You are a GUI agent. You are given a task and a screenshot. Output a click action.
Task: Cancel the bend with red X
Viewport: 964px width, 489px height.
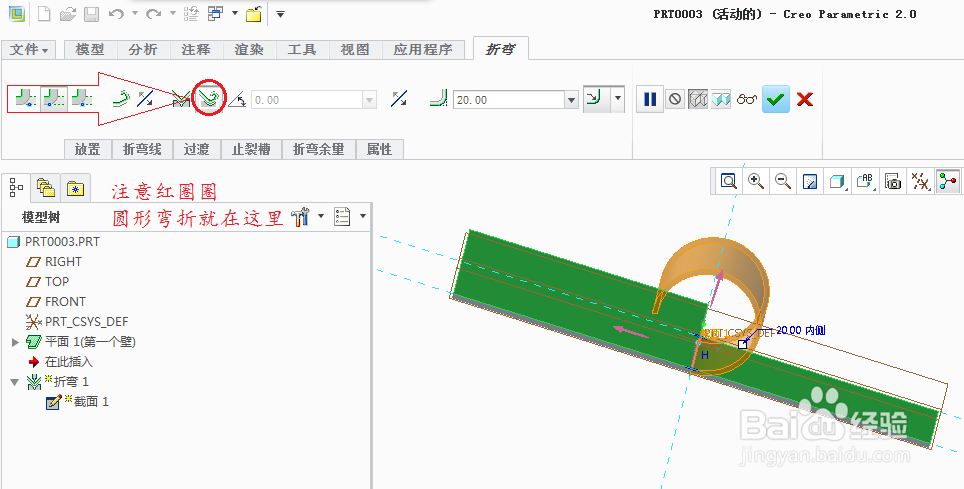click(805, 99)
